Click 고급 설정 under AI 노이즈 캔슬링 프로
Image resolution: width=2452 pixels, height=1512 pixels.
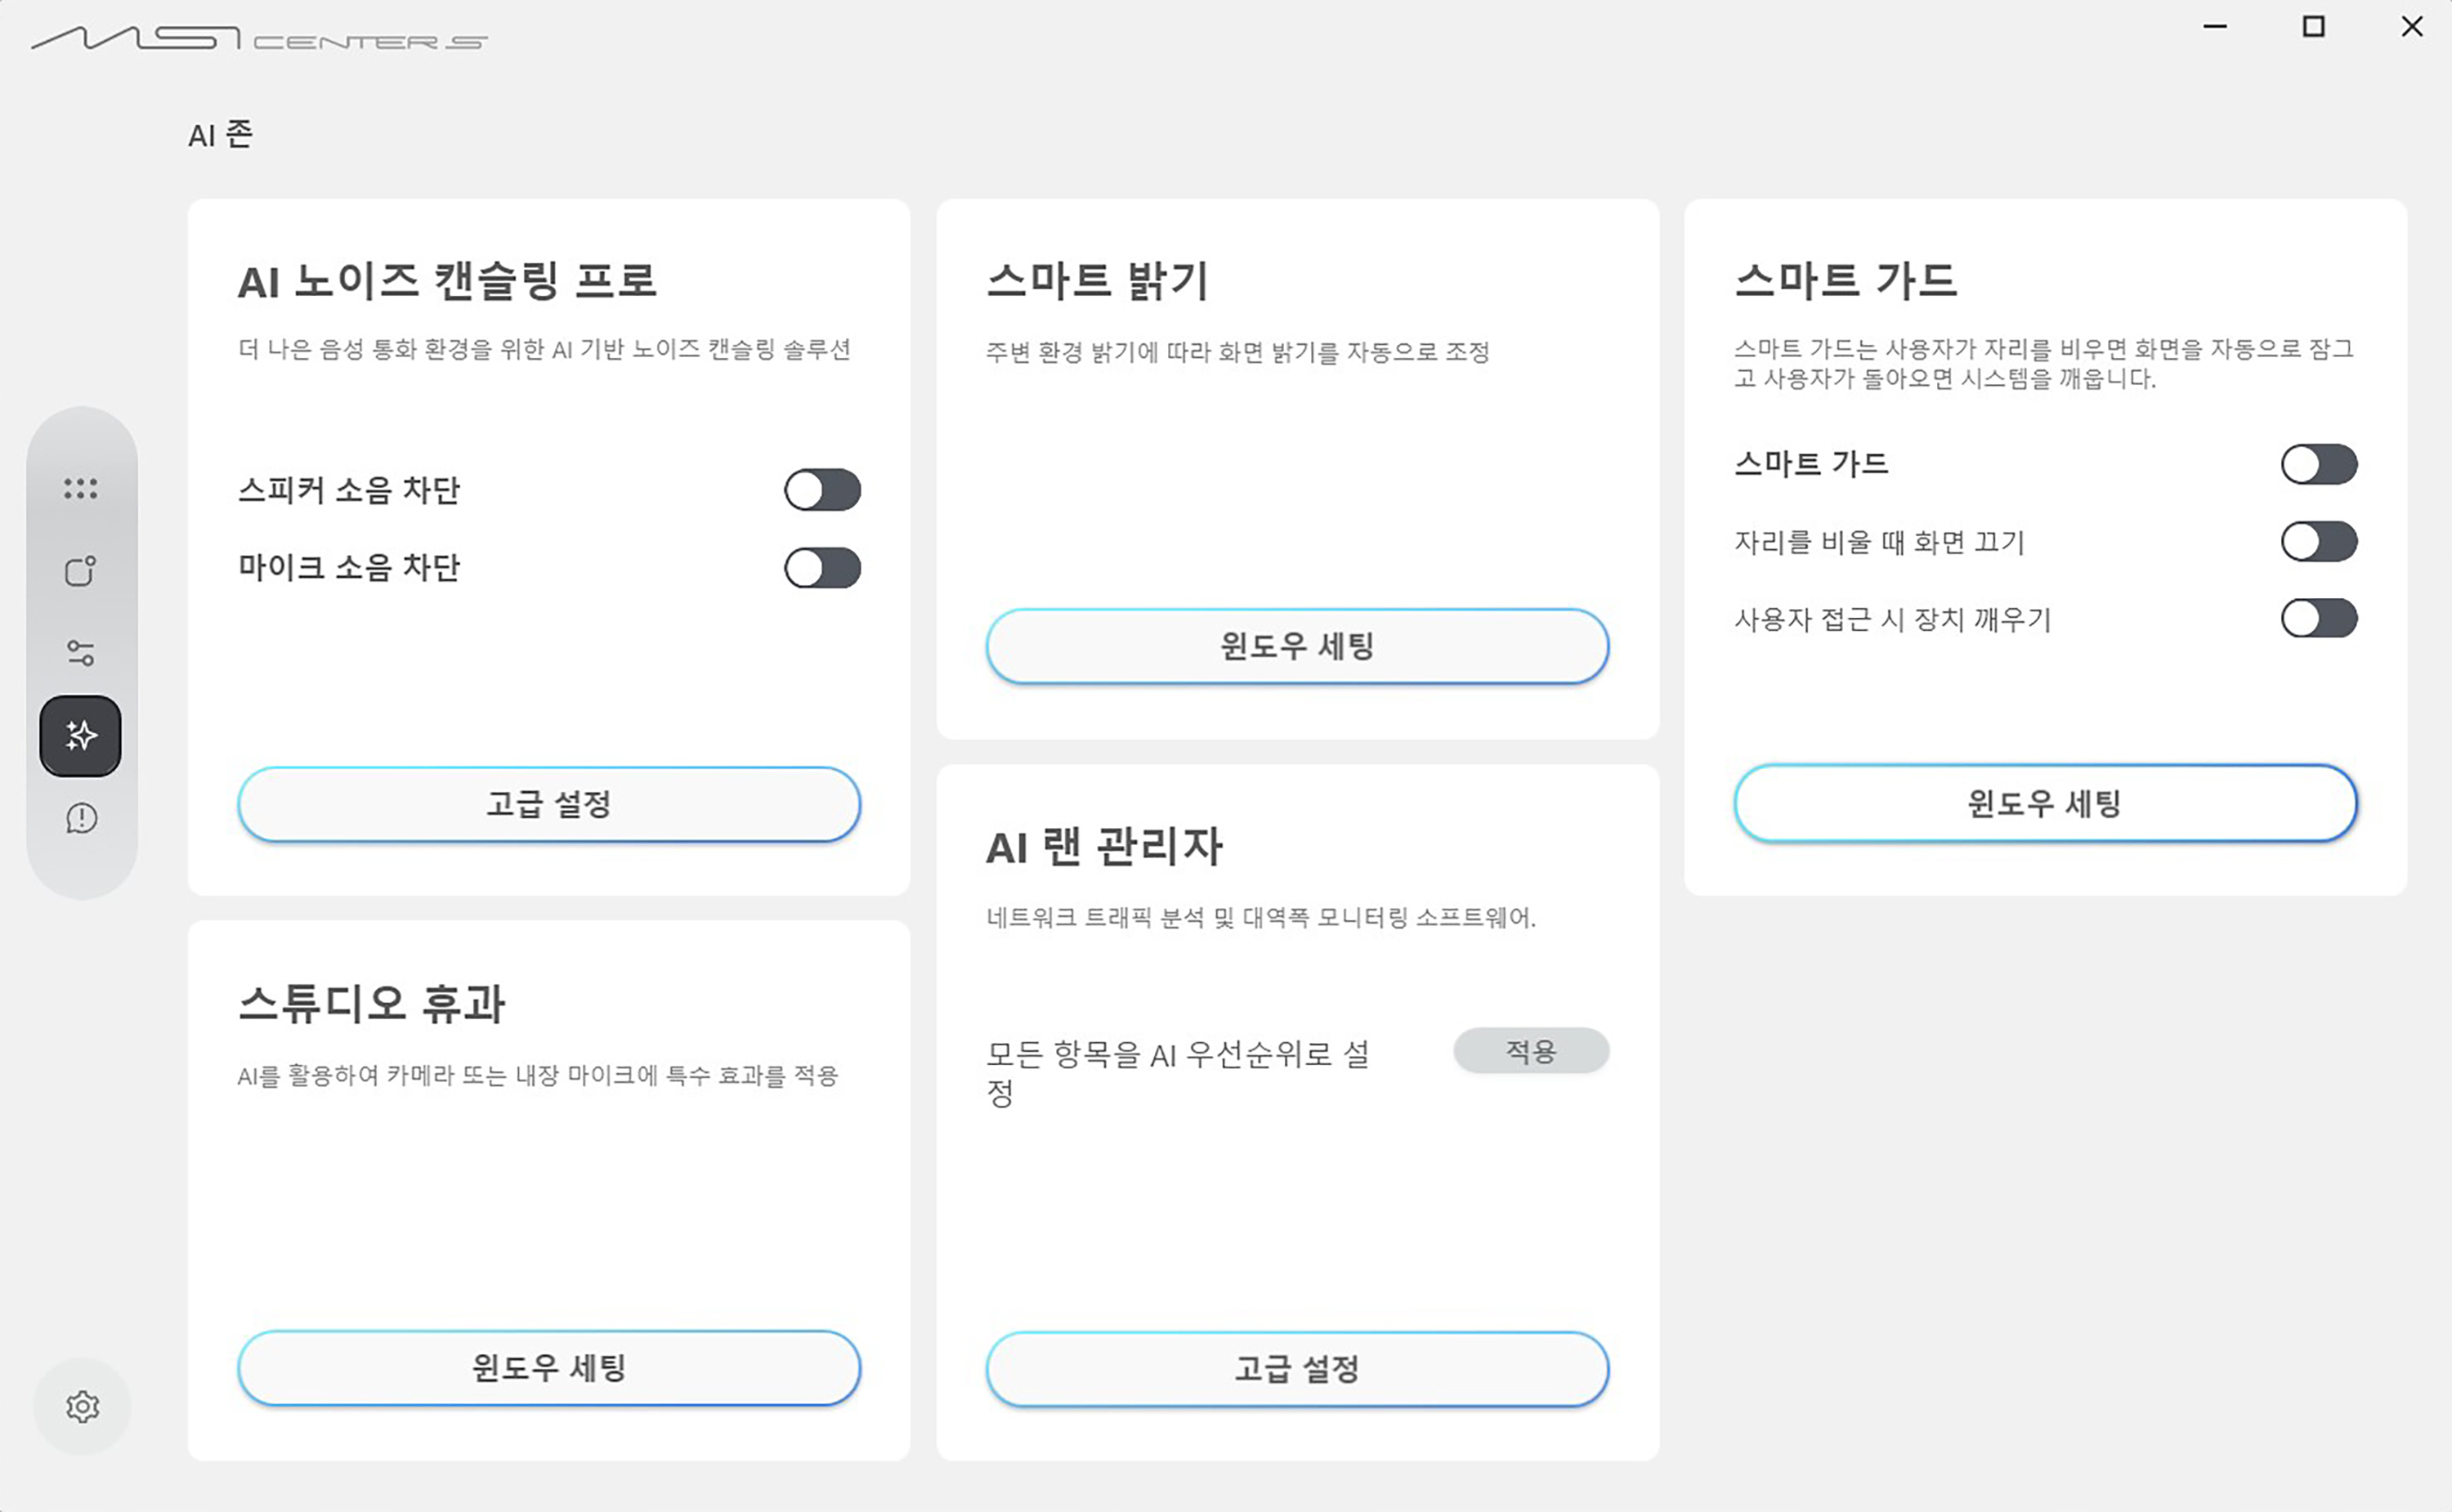(x=549, y=804)
